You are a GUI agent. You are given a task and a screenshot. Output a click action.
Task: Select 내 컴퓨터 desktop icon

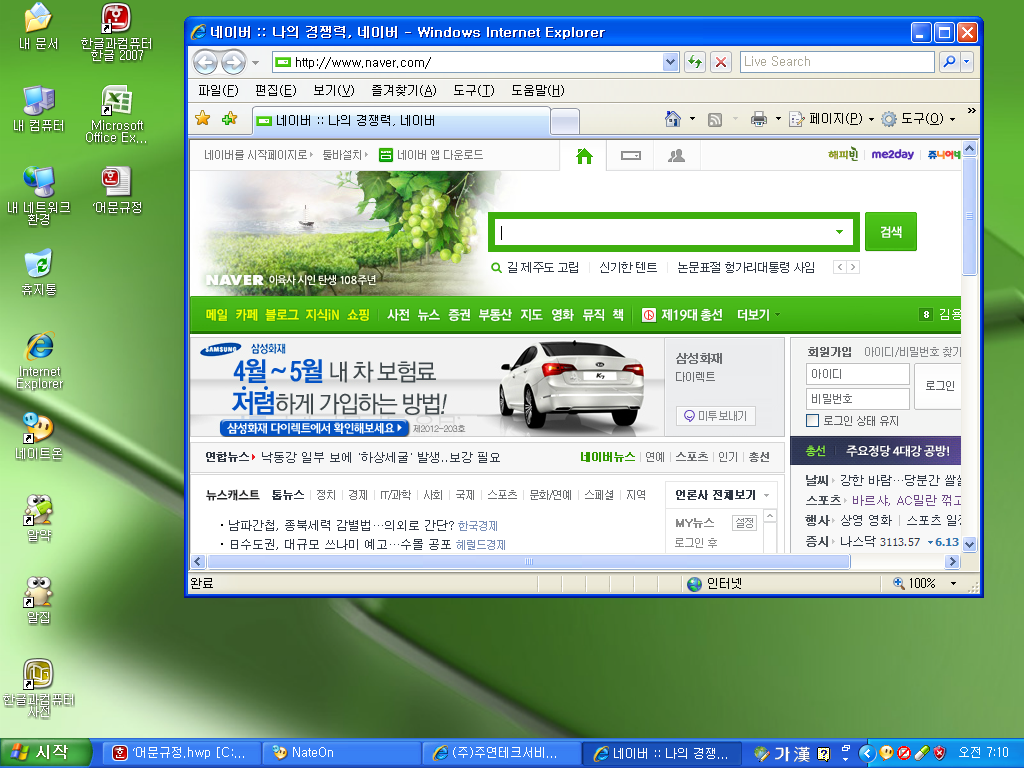(x=39, y=108)
